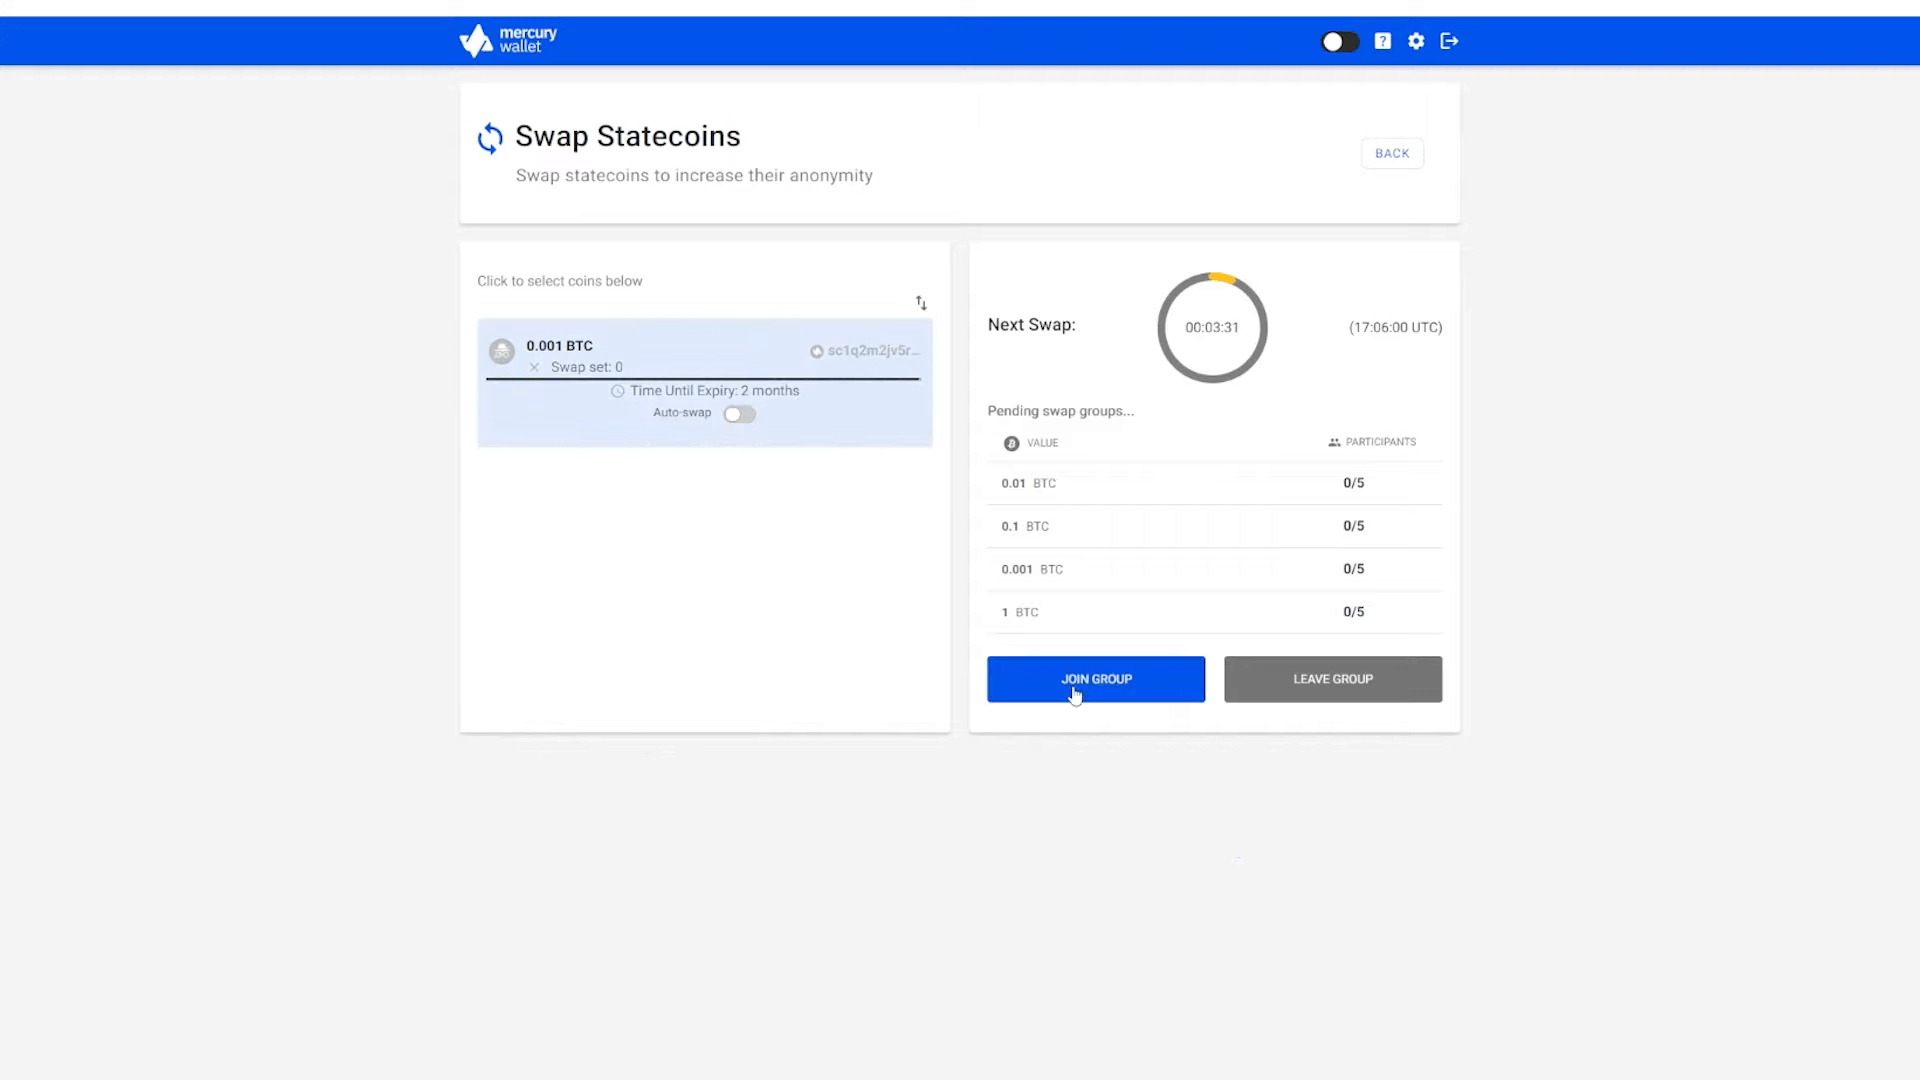Image resolution: width=1920 pixels, height=1080 pixels.
Task: Click the LEAVE GROUP button
Action: pos(1332,679)
